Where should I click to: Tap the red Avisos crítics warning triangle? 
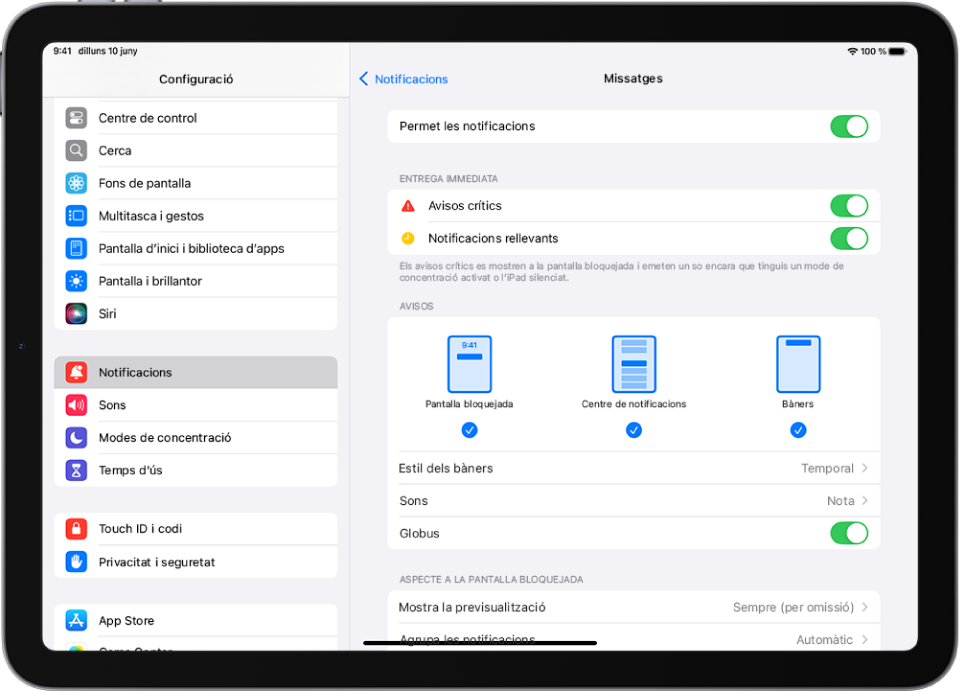click(408, 206)
